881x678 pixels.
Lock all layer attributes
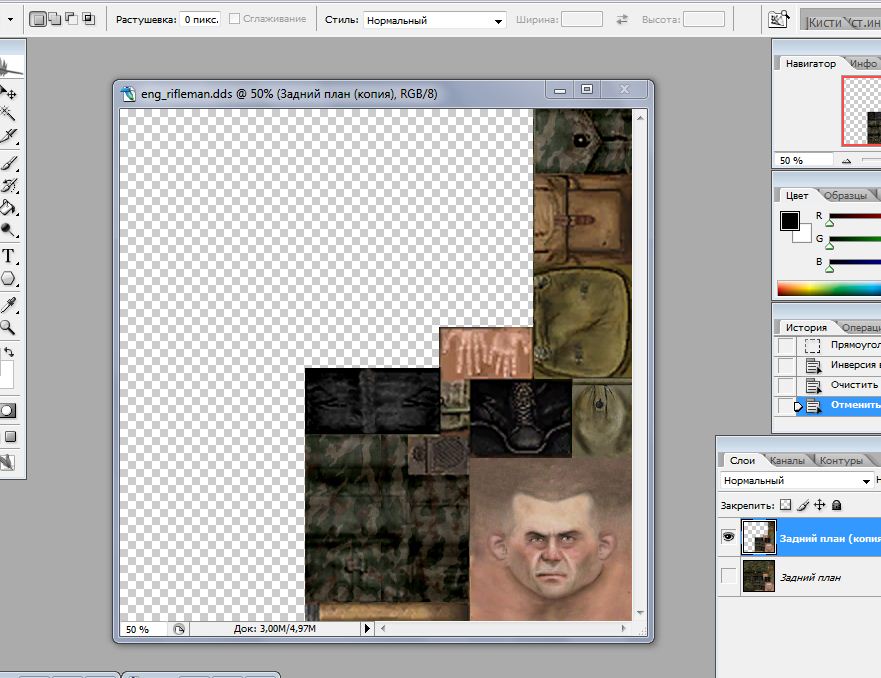(x=837, y=505)
